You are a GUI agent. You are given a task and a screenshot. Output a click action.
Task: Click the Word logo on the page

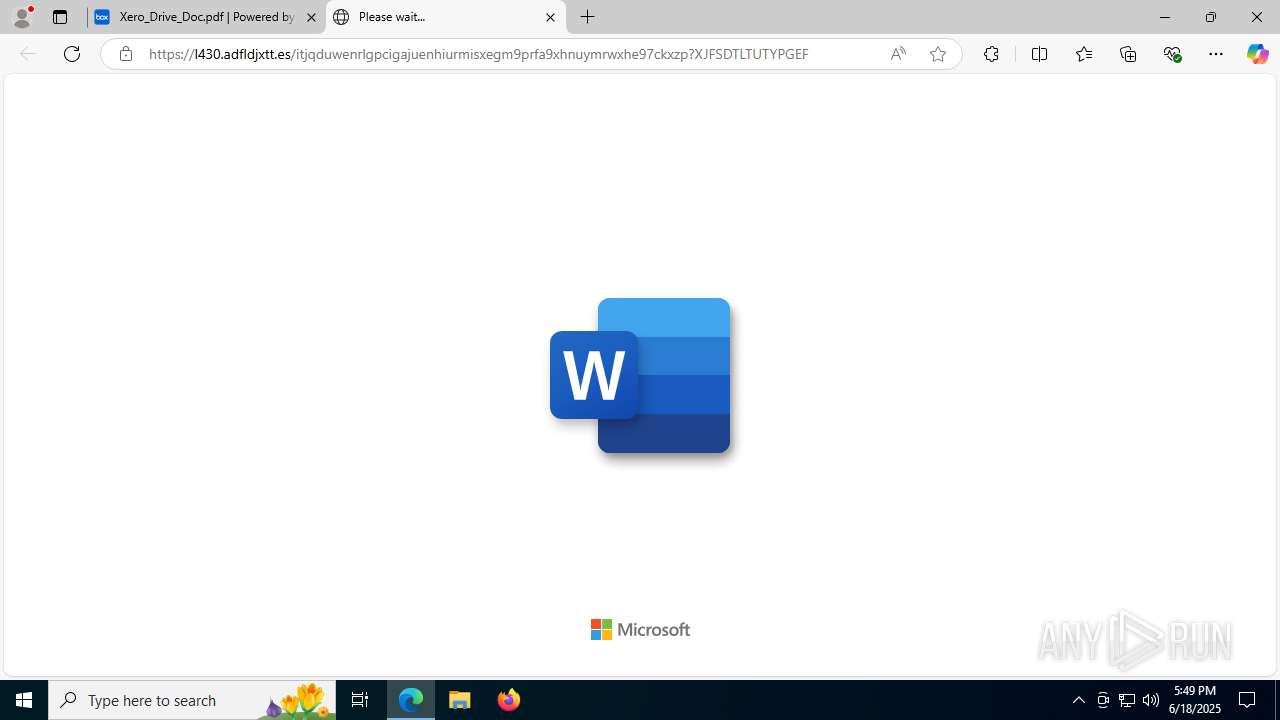point(640,376)
